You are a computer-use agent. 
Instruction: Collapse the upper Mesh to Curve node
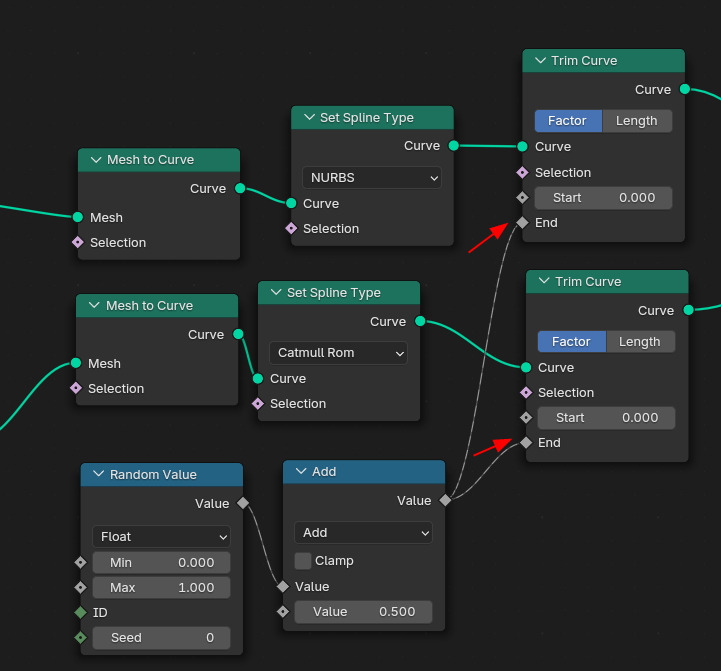96,160
